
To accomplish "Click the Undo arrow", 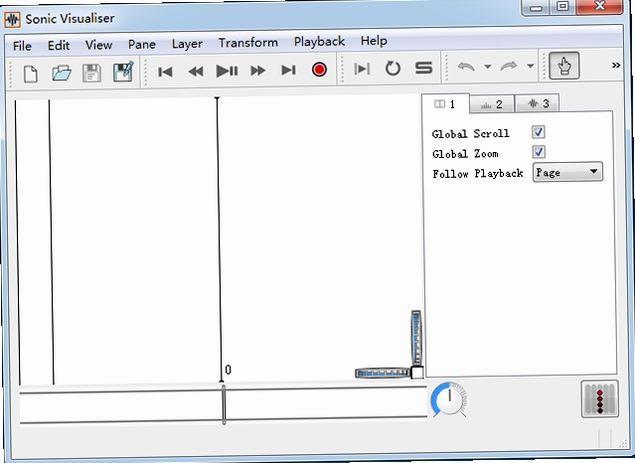I will tap(466, 66).
